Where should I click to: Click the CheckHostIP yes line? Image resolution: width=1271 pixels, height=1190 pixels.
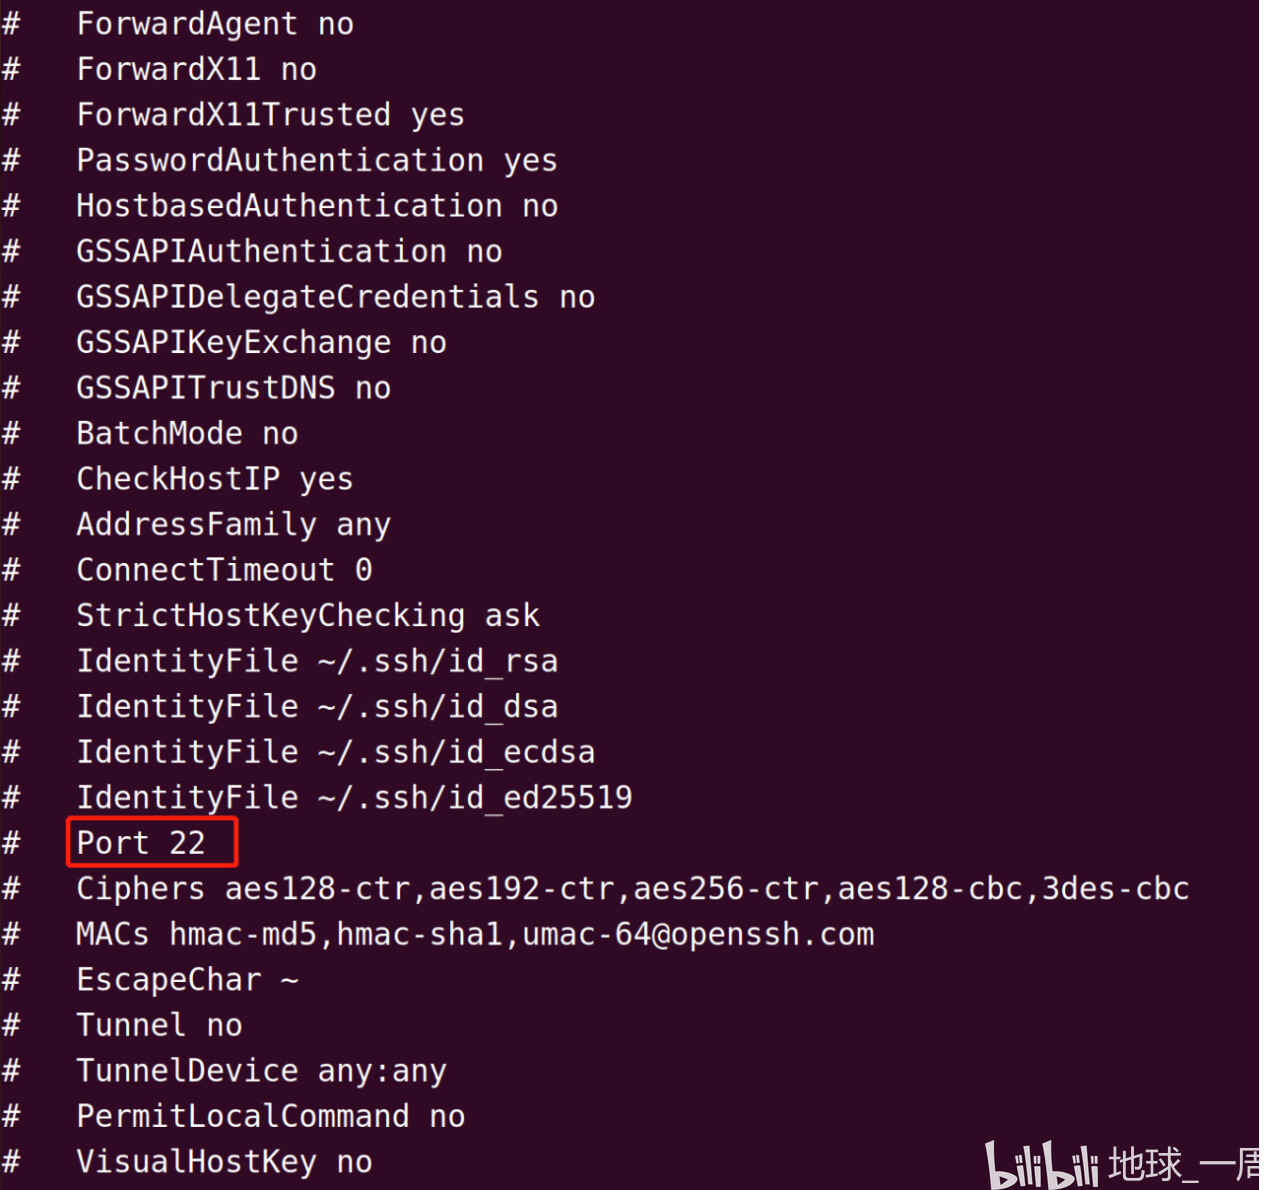[215, 479]
